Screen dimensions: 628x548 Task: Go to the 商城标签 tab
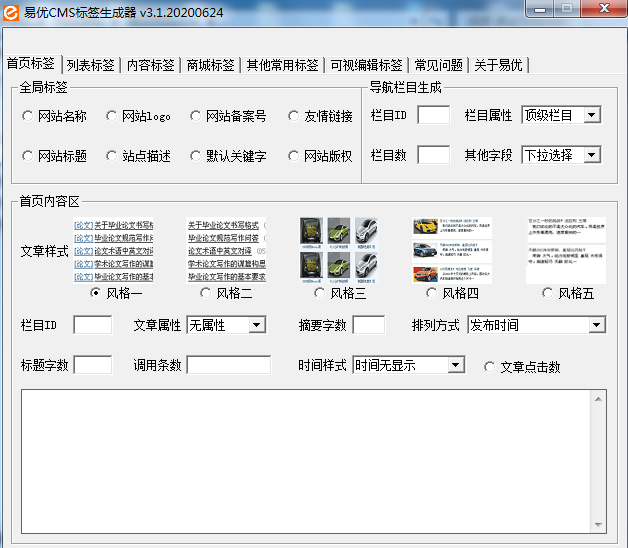210,65
